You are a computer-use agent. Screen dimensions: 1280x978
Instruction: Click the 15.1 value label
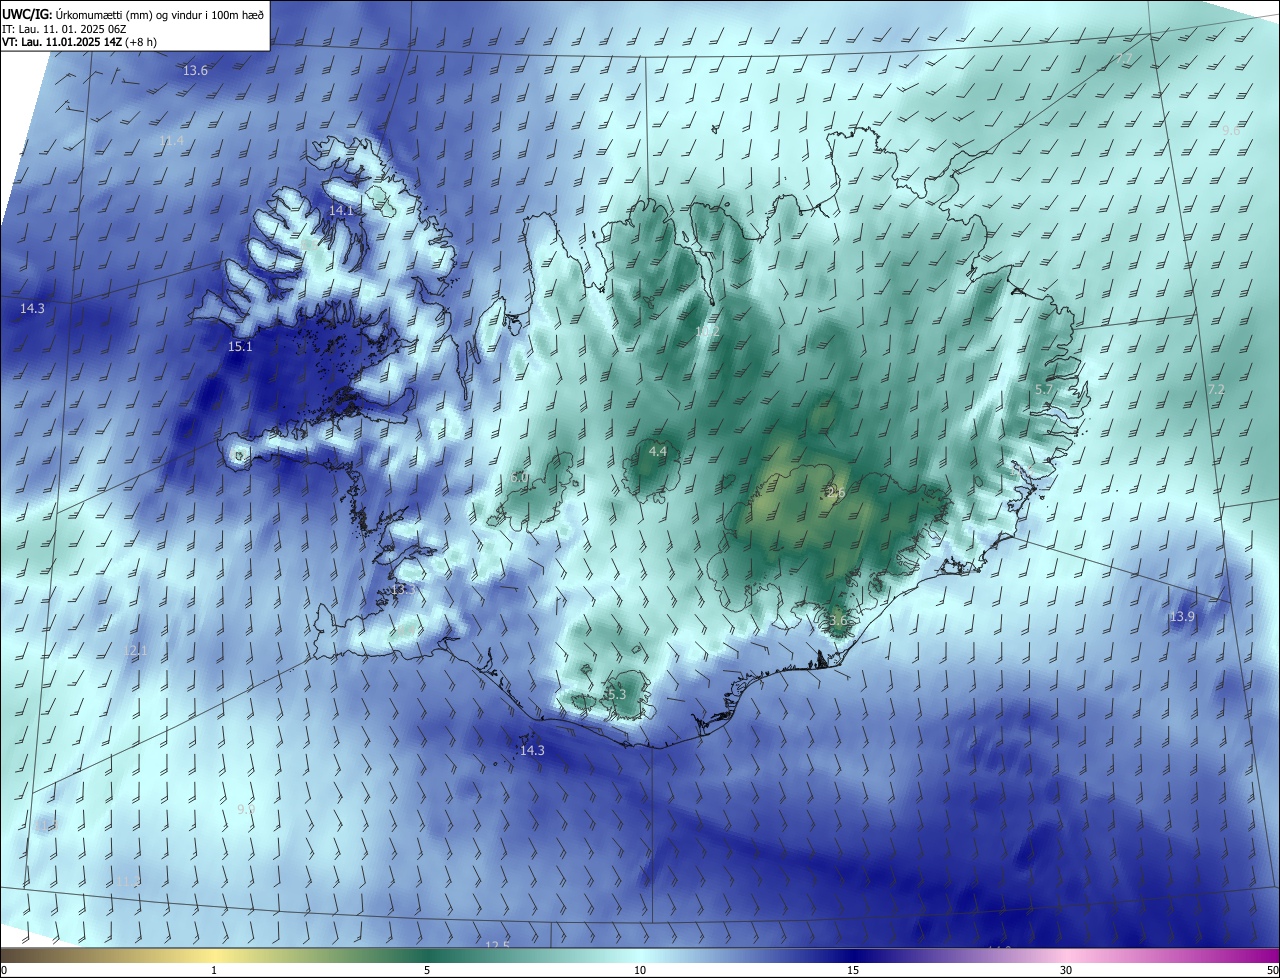[x=240, y=347]
